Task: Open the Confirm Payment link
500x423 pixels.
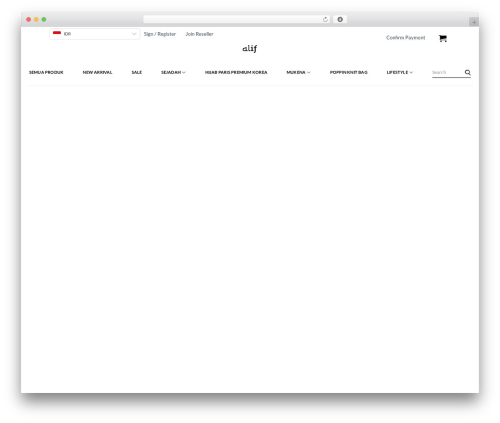Action: pyautogui.click(x=406, y=38)
